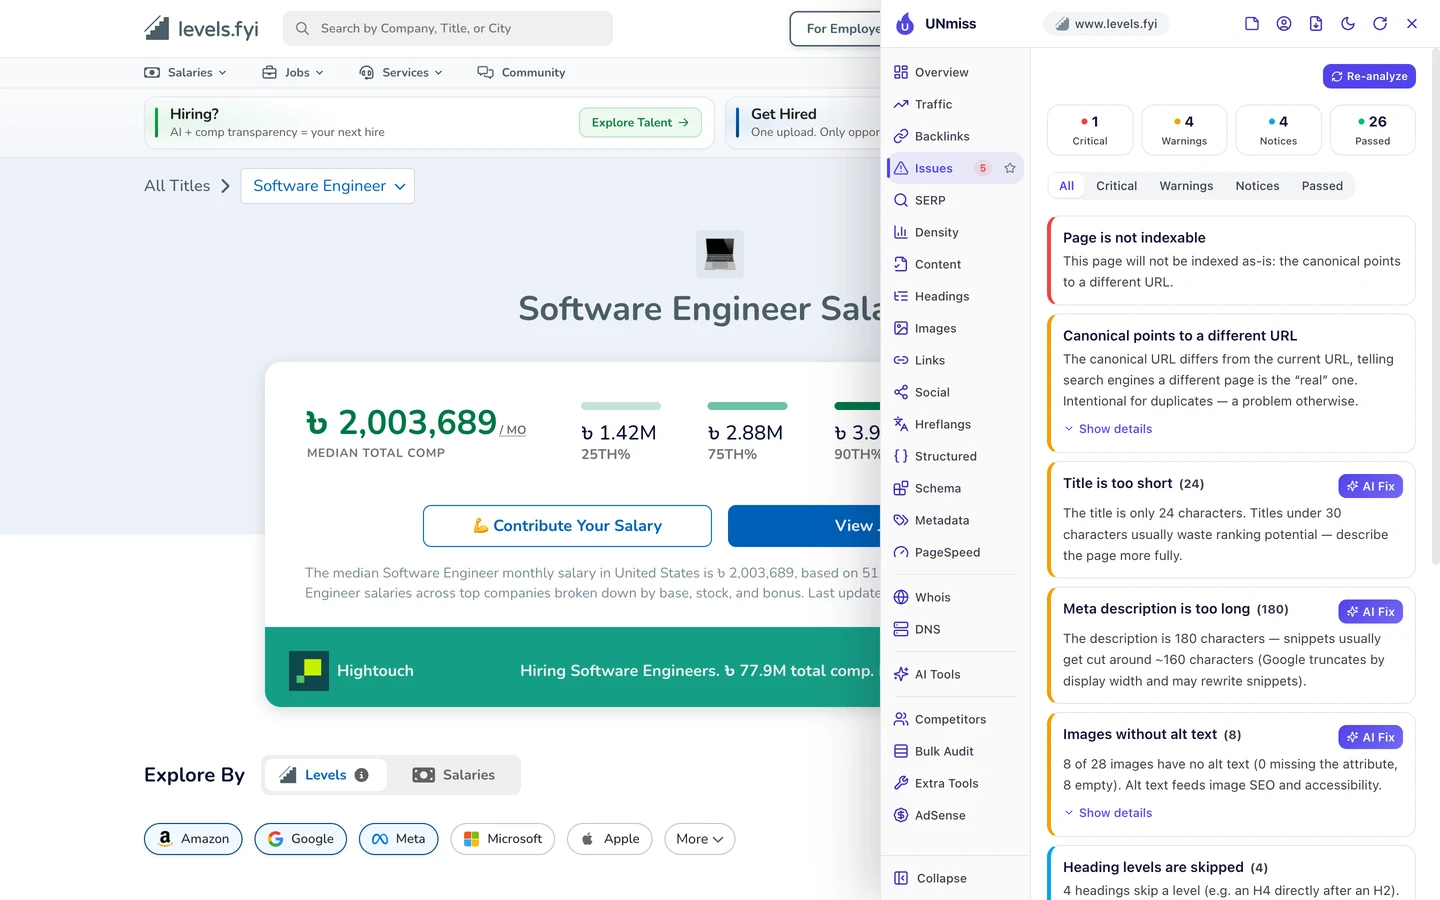
Task: Click the 4 Warnings summary card
Action: pyautogui.click(x=1184, y=130)
